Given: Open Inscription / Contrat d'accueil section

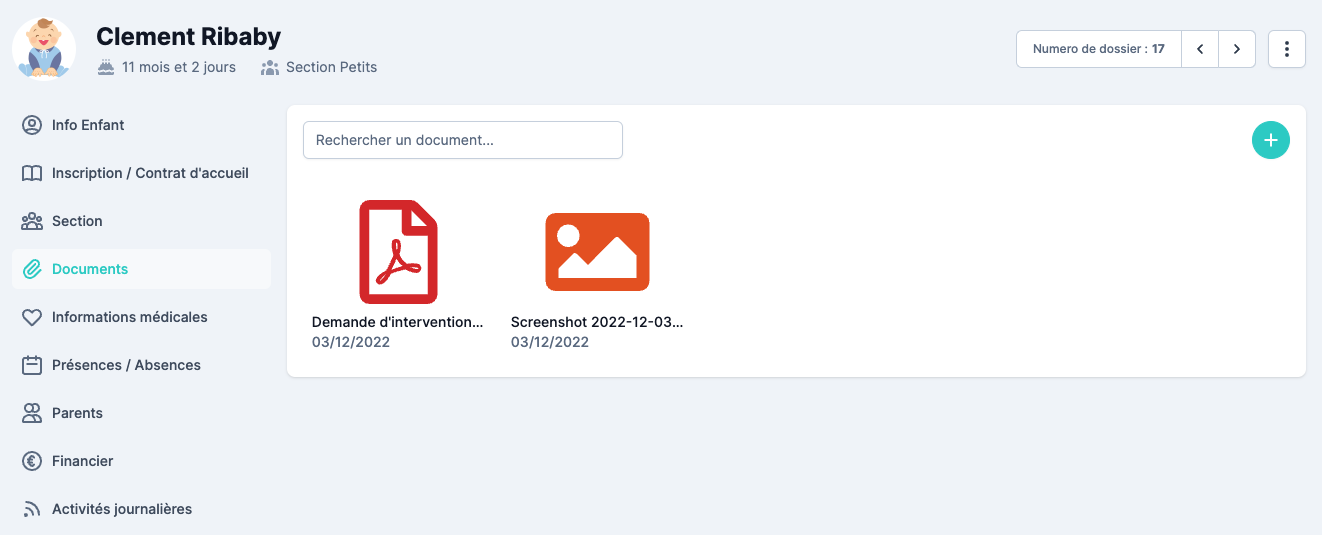Looking at the screenshot, I should click(x=150, y=173).
